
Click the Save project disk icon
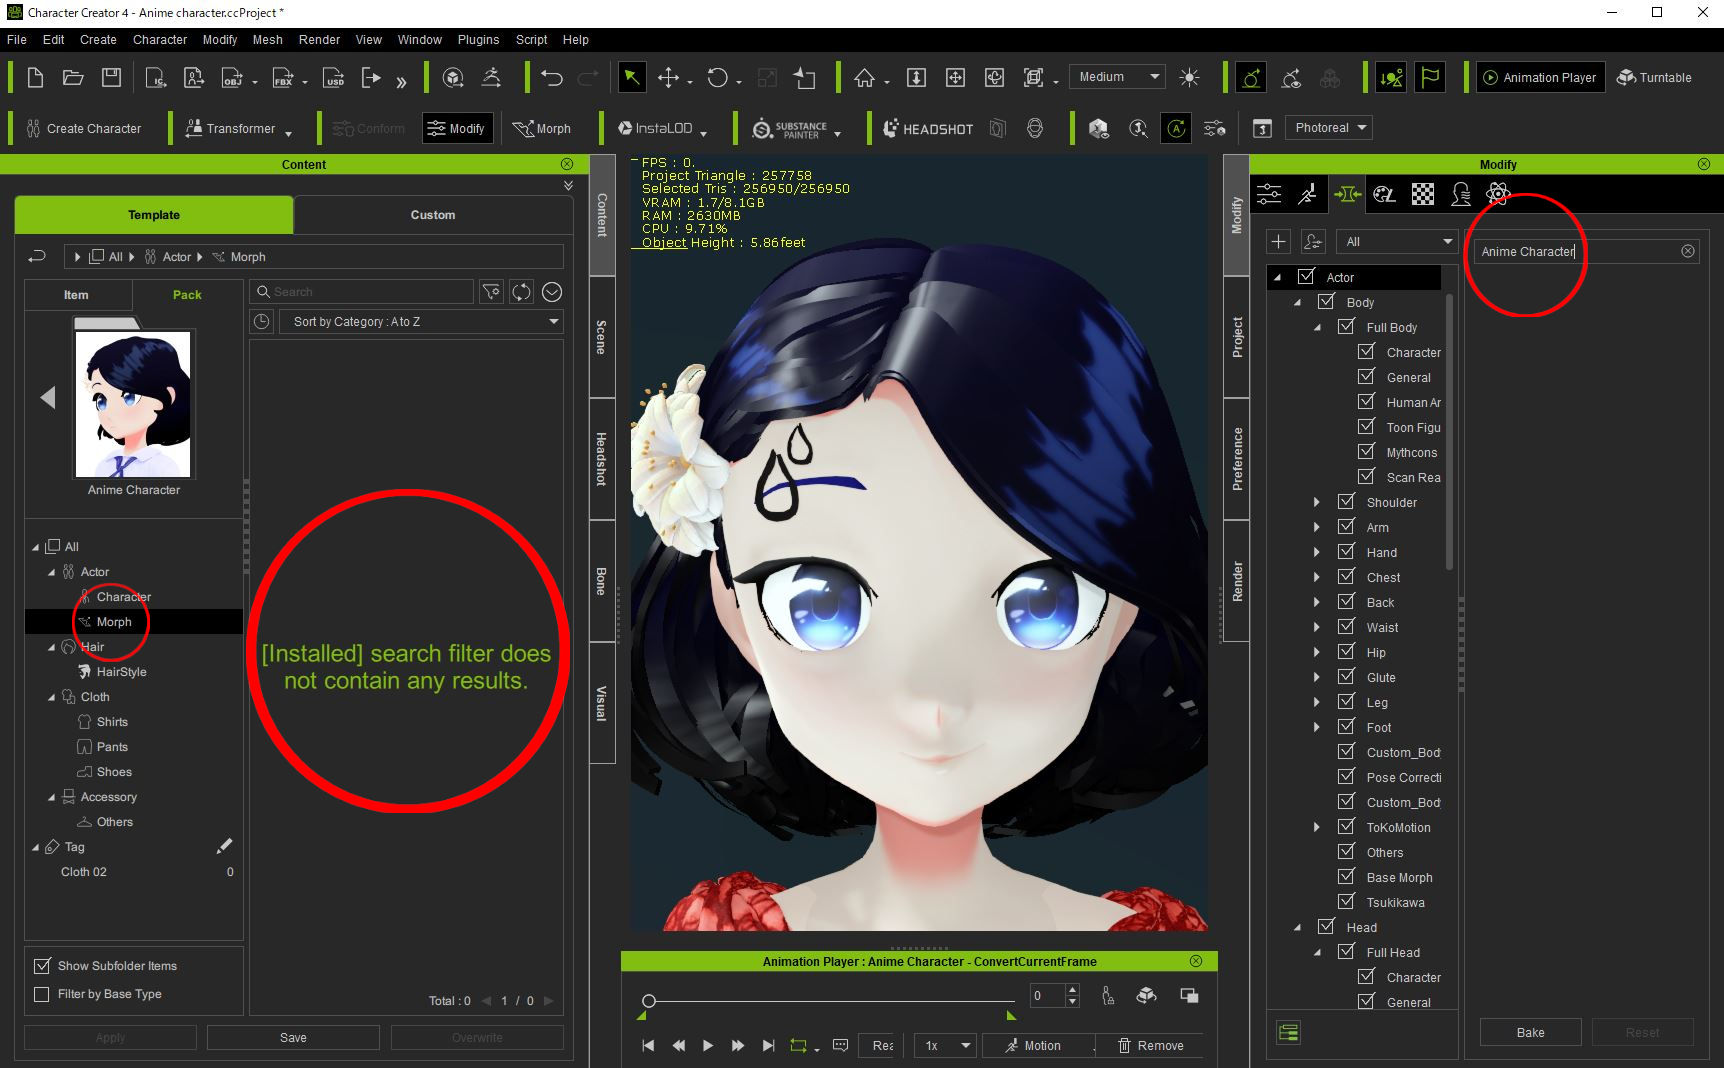point(111,77)
